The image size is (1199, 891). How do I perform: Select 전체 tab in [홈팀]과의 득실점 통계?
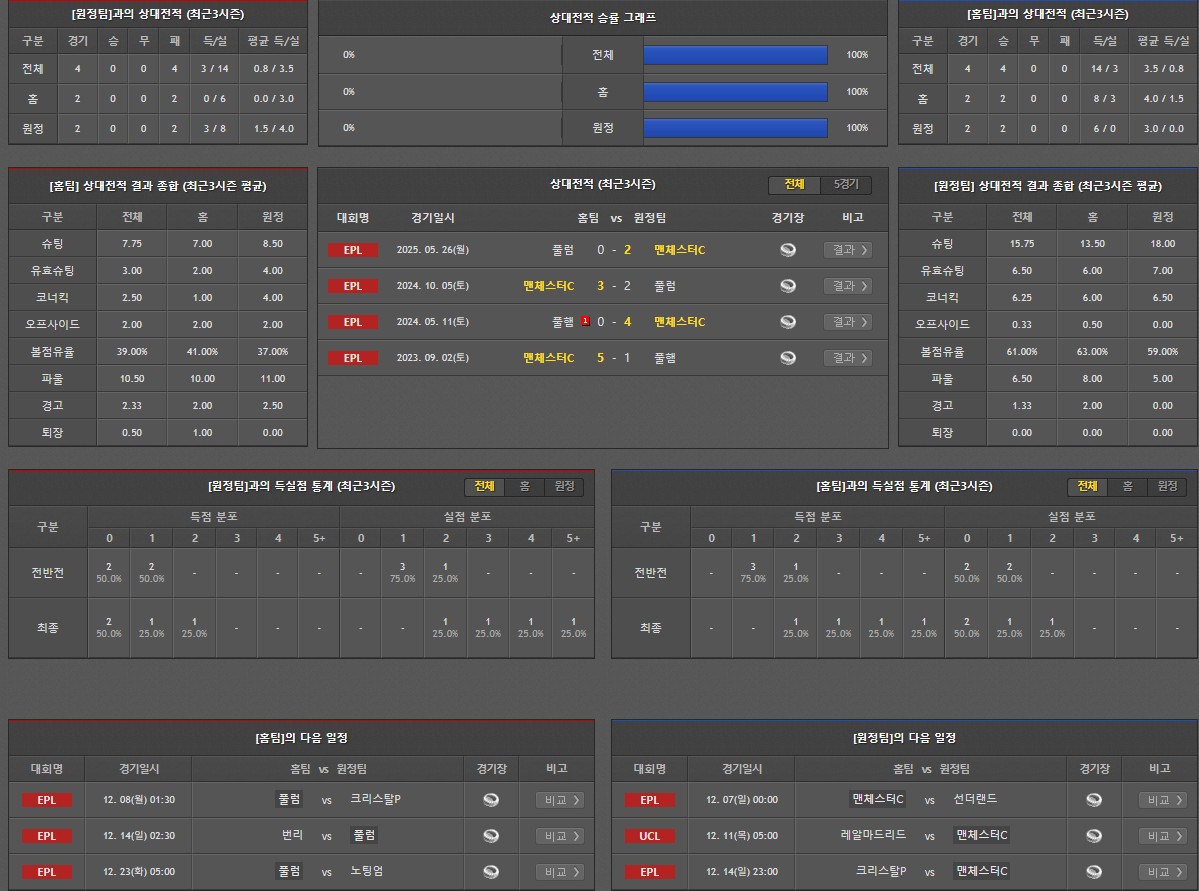pos(1087,486)
